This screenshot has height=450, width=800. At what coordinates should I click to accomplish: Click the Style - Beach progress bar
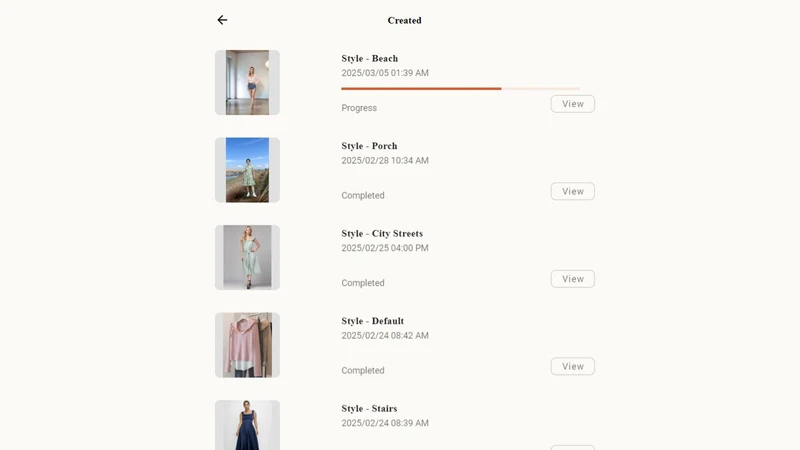pyautogui.click(x=460, y=89)
